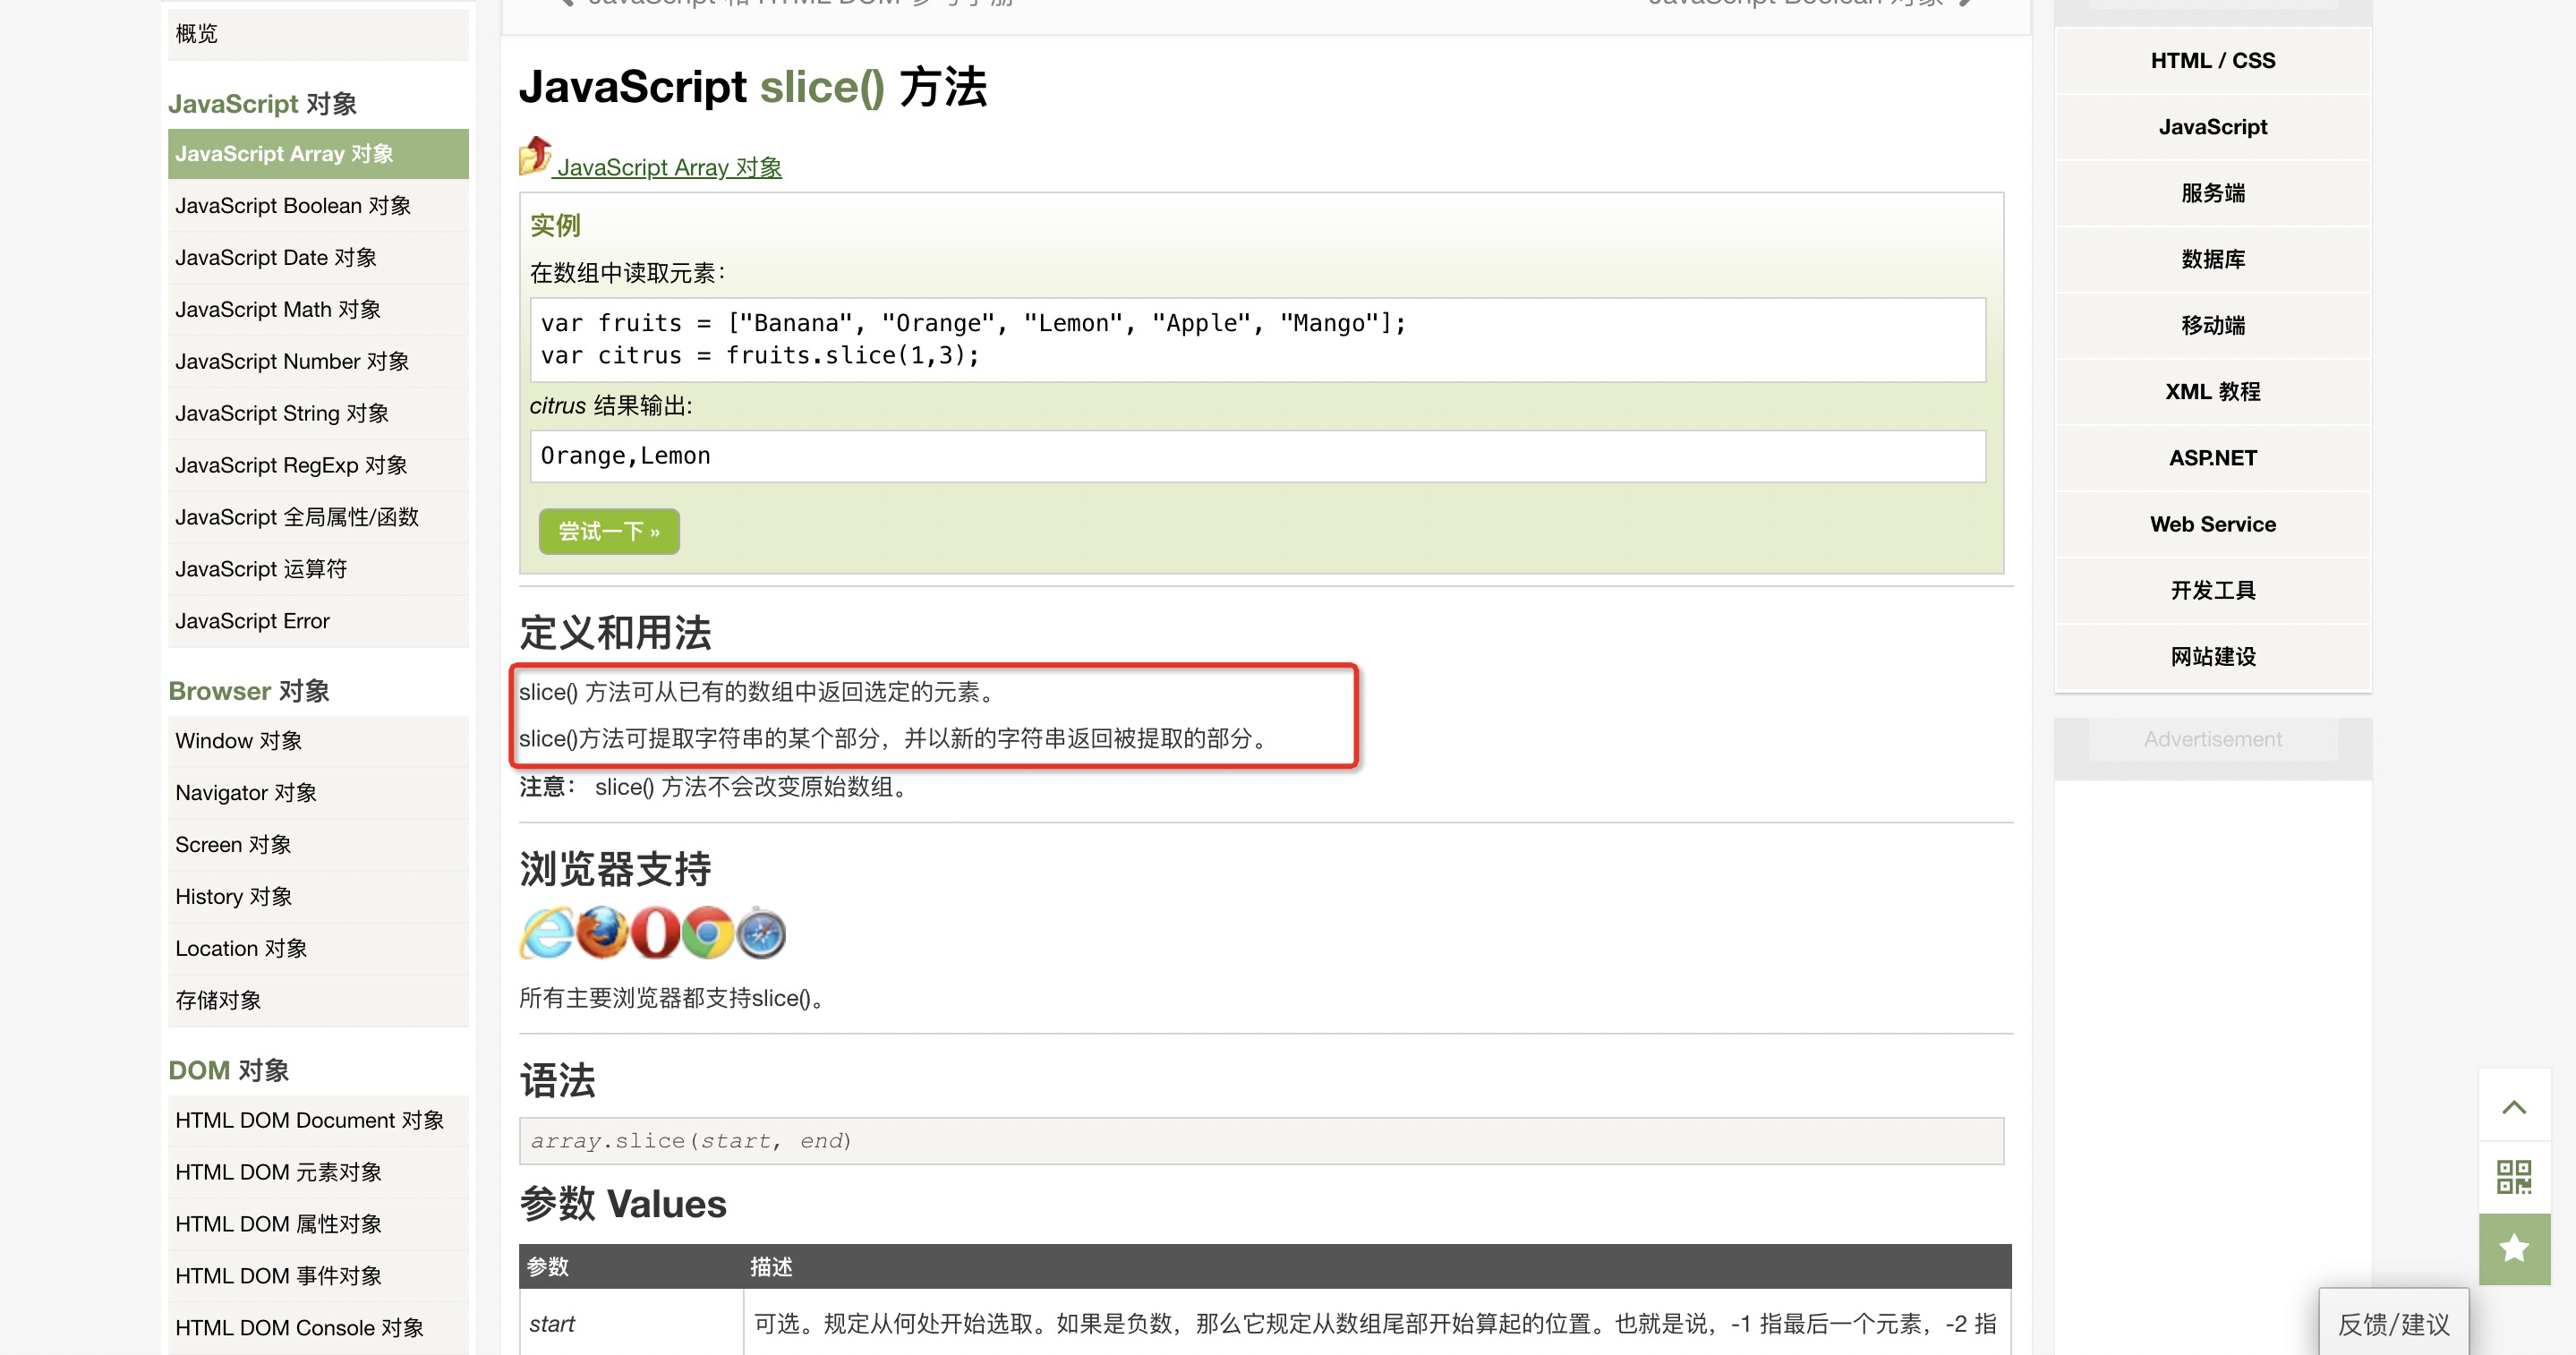Select XML 教程 in right panel
This screenshot has width=2576, height=1355.
pos(2212,392)
